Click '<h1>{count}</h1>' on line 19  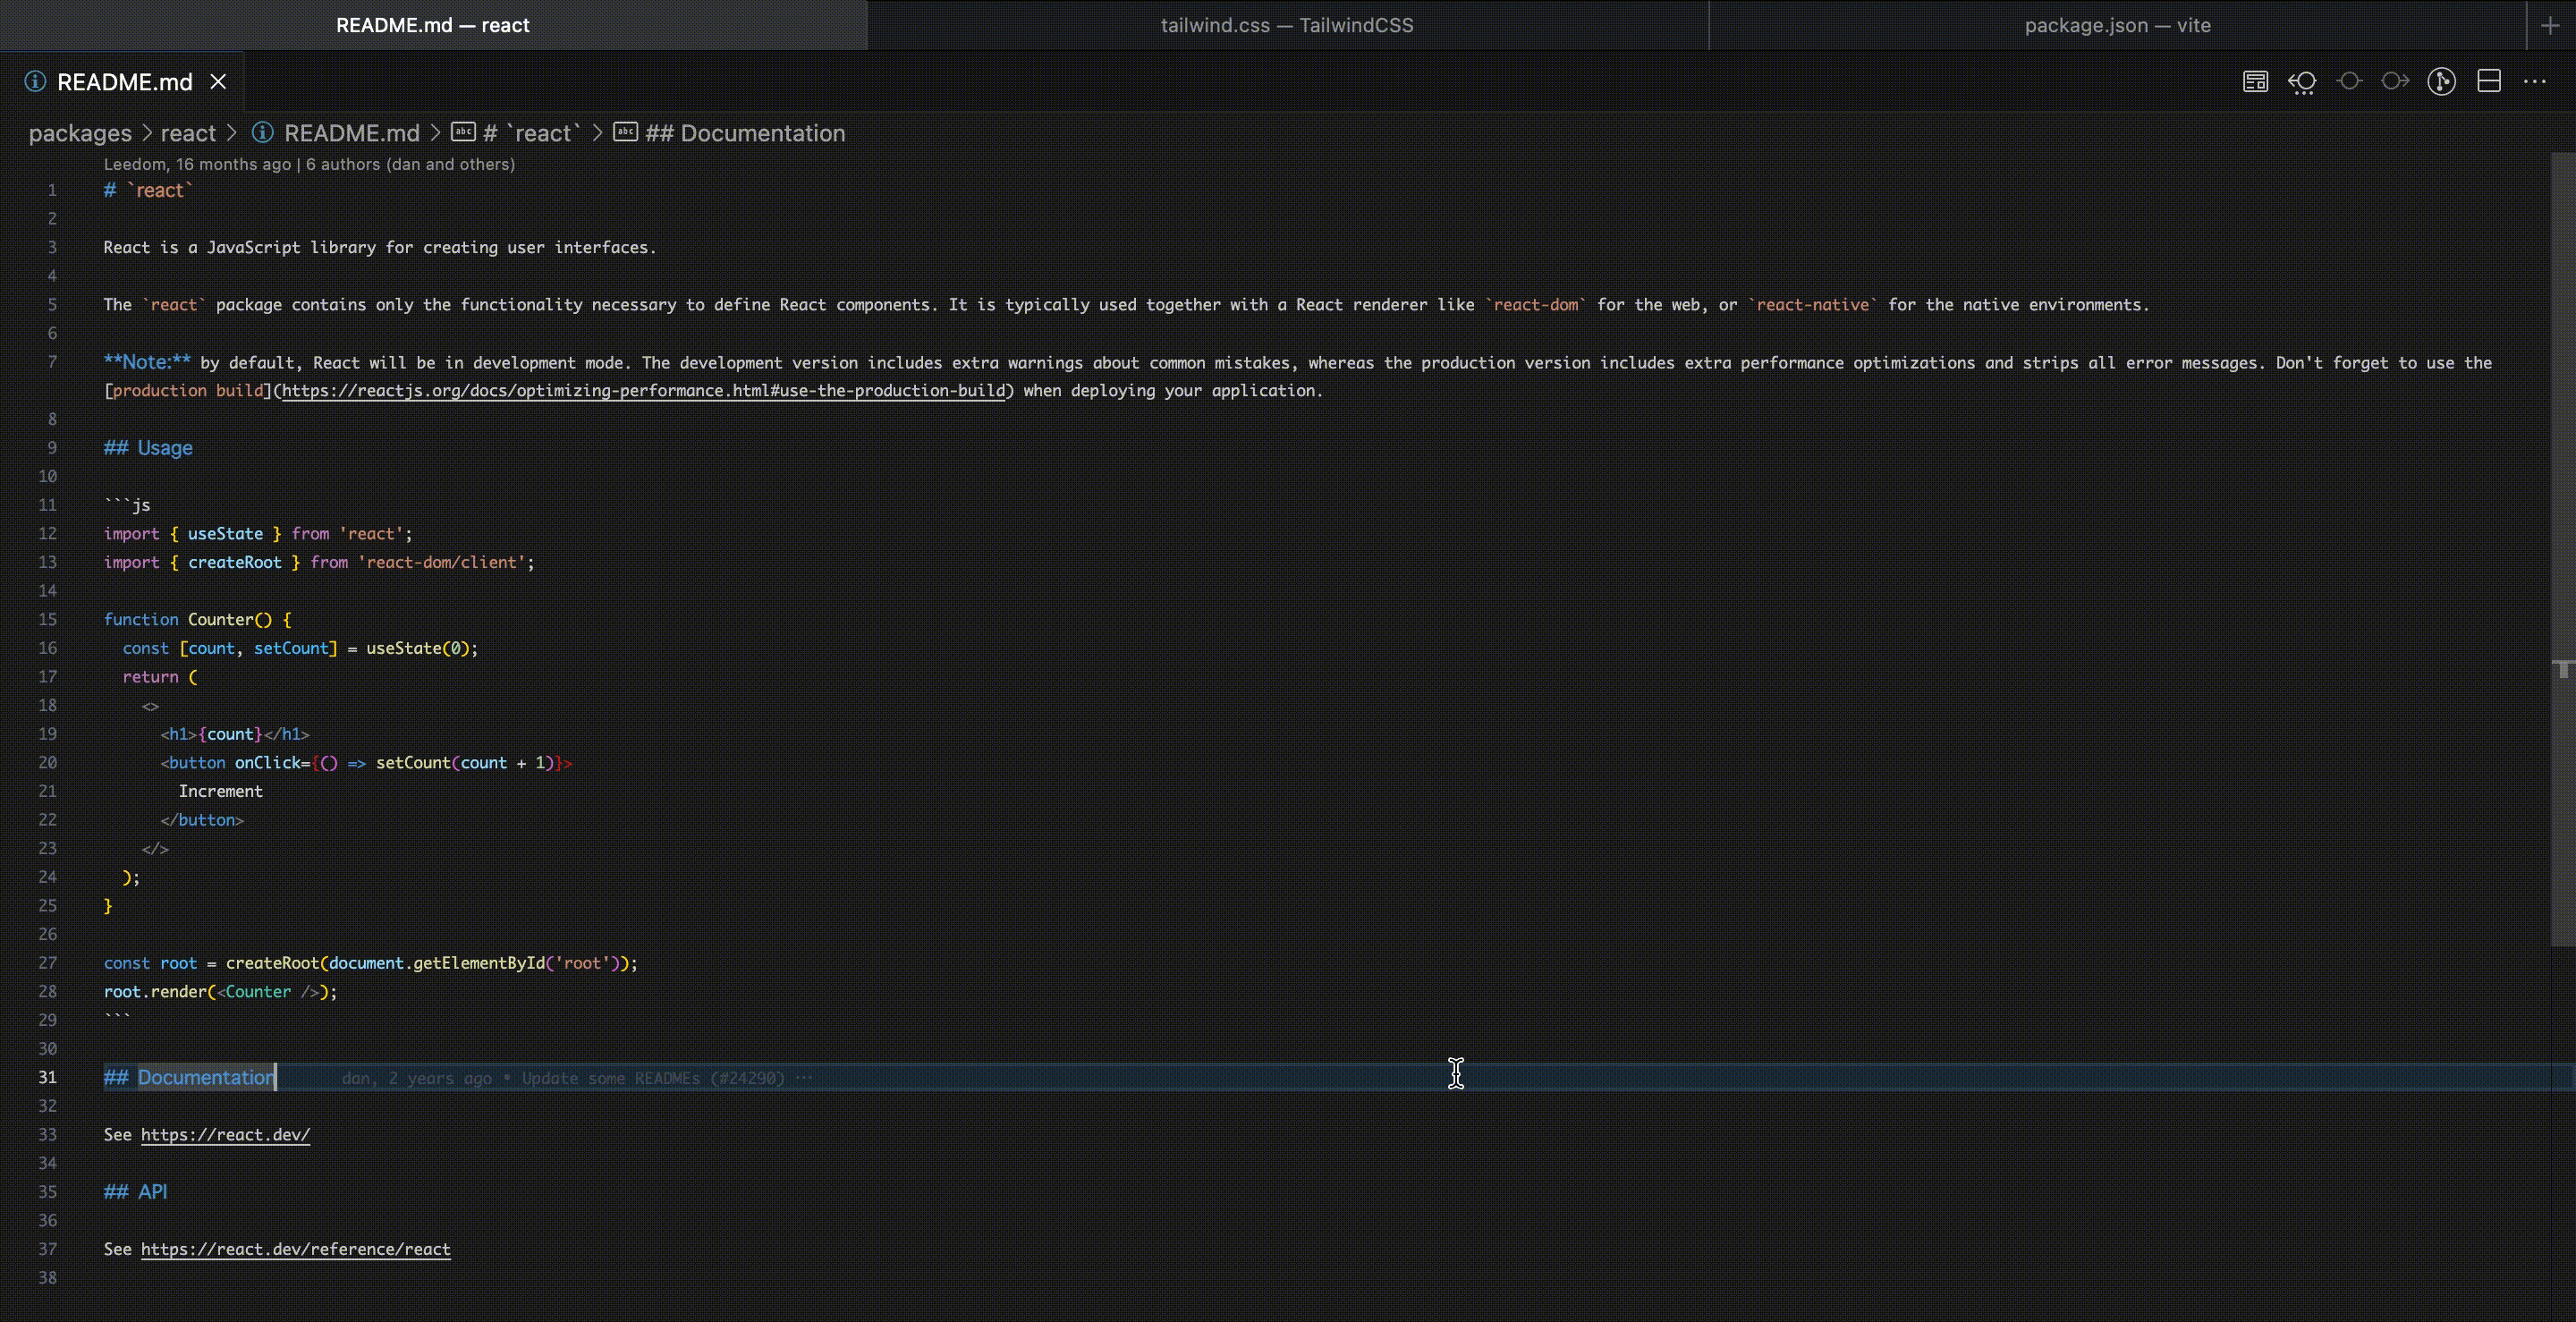click(x=235, y=734)
